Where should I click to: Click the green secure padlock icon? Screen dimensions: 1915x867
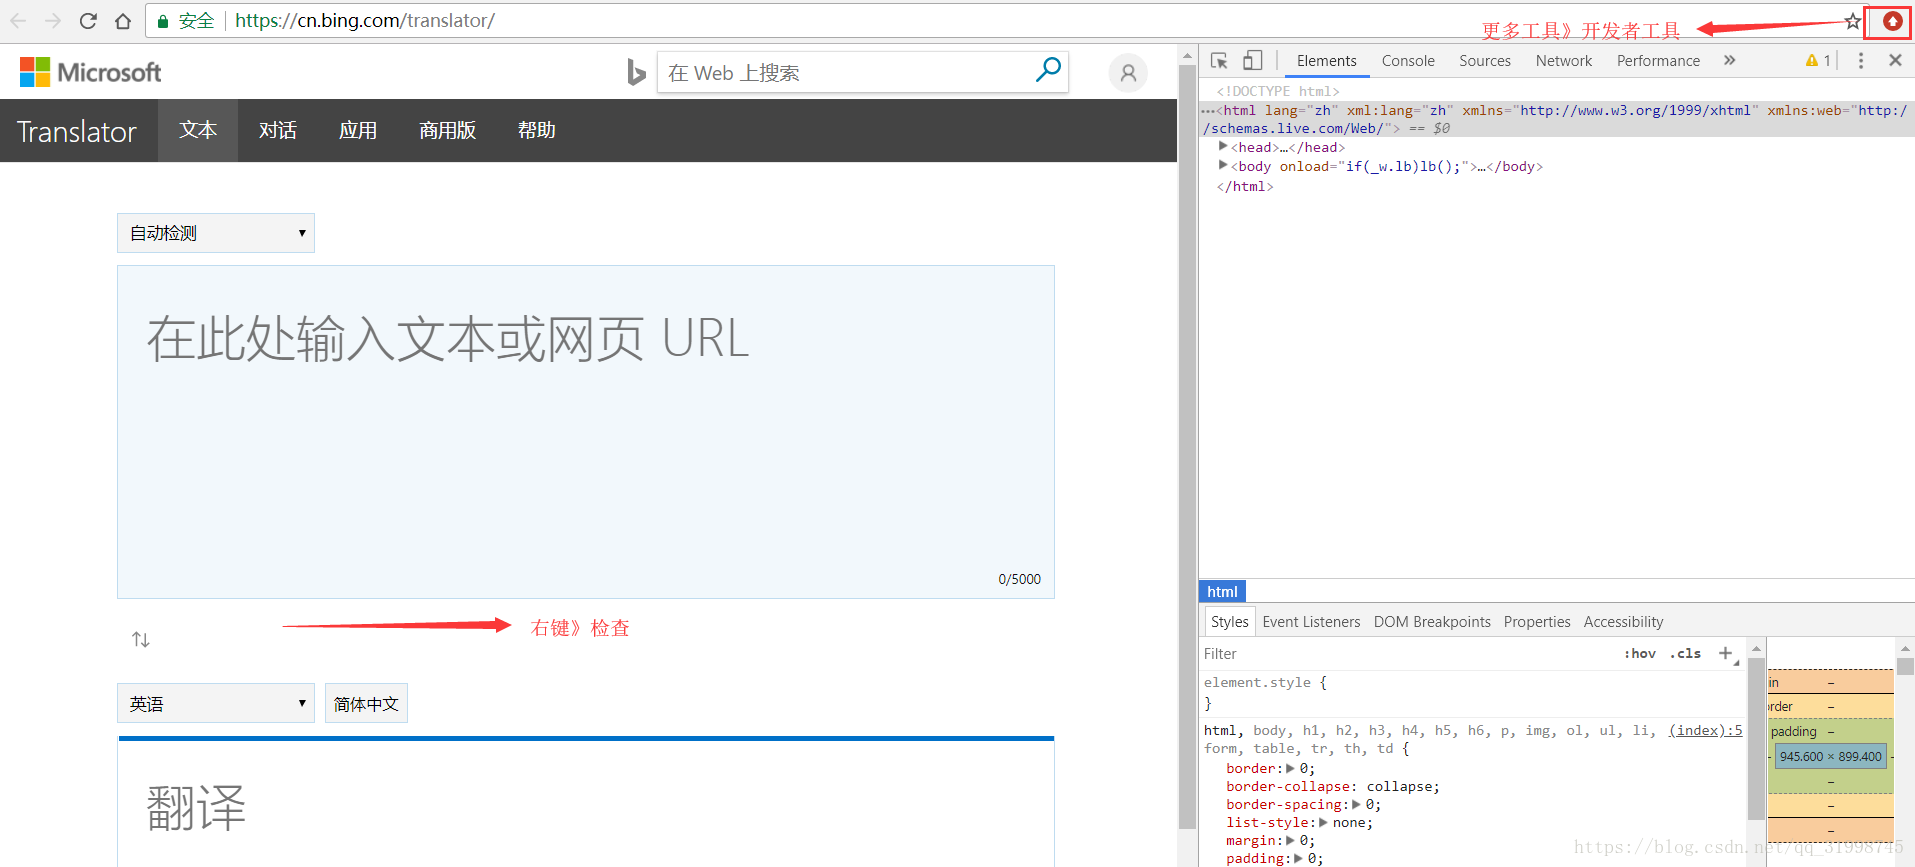pos(163,21)
